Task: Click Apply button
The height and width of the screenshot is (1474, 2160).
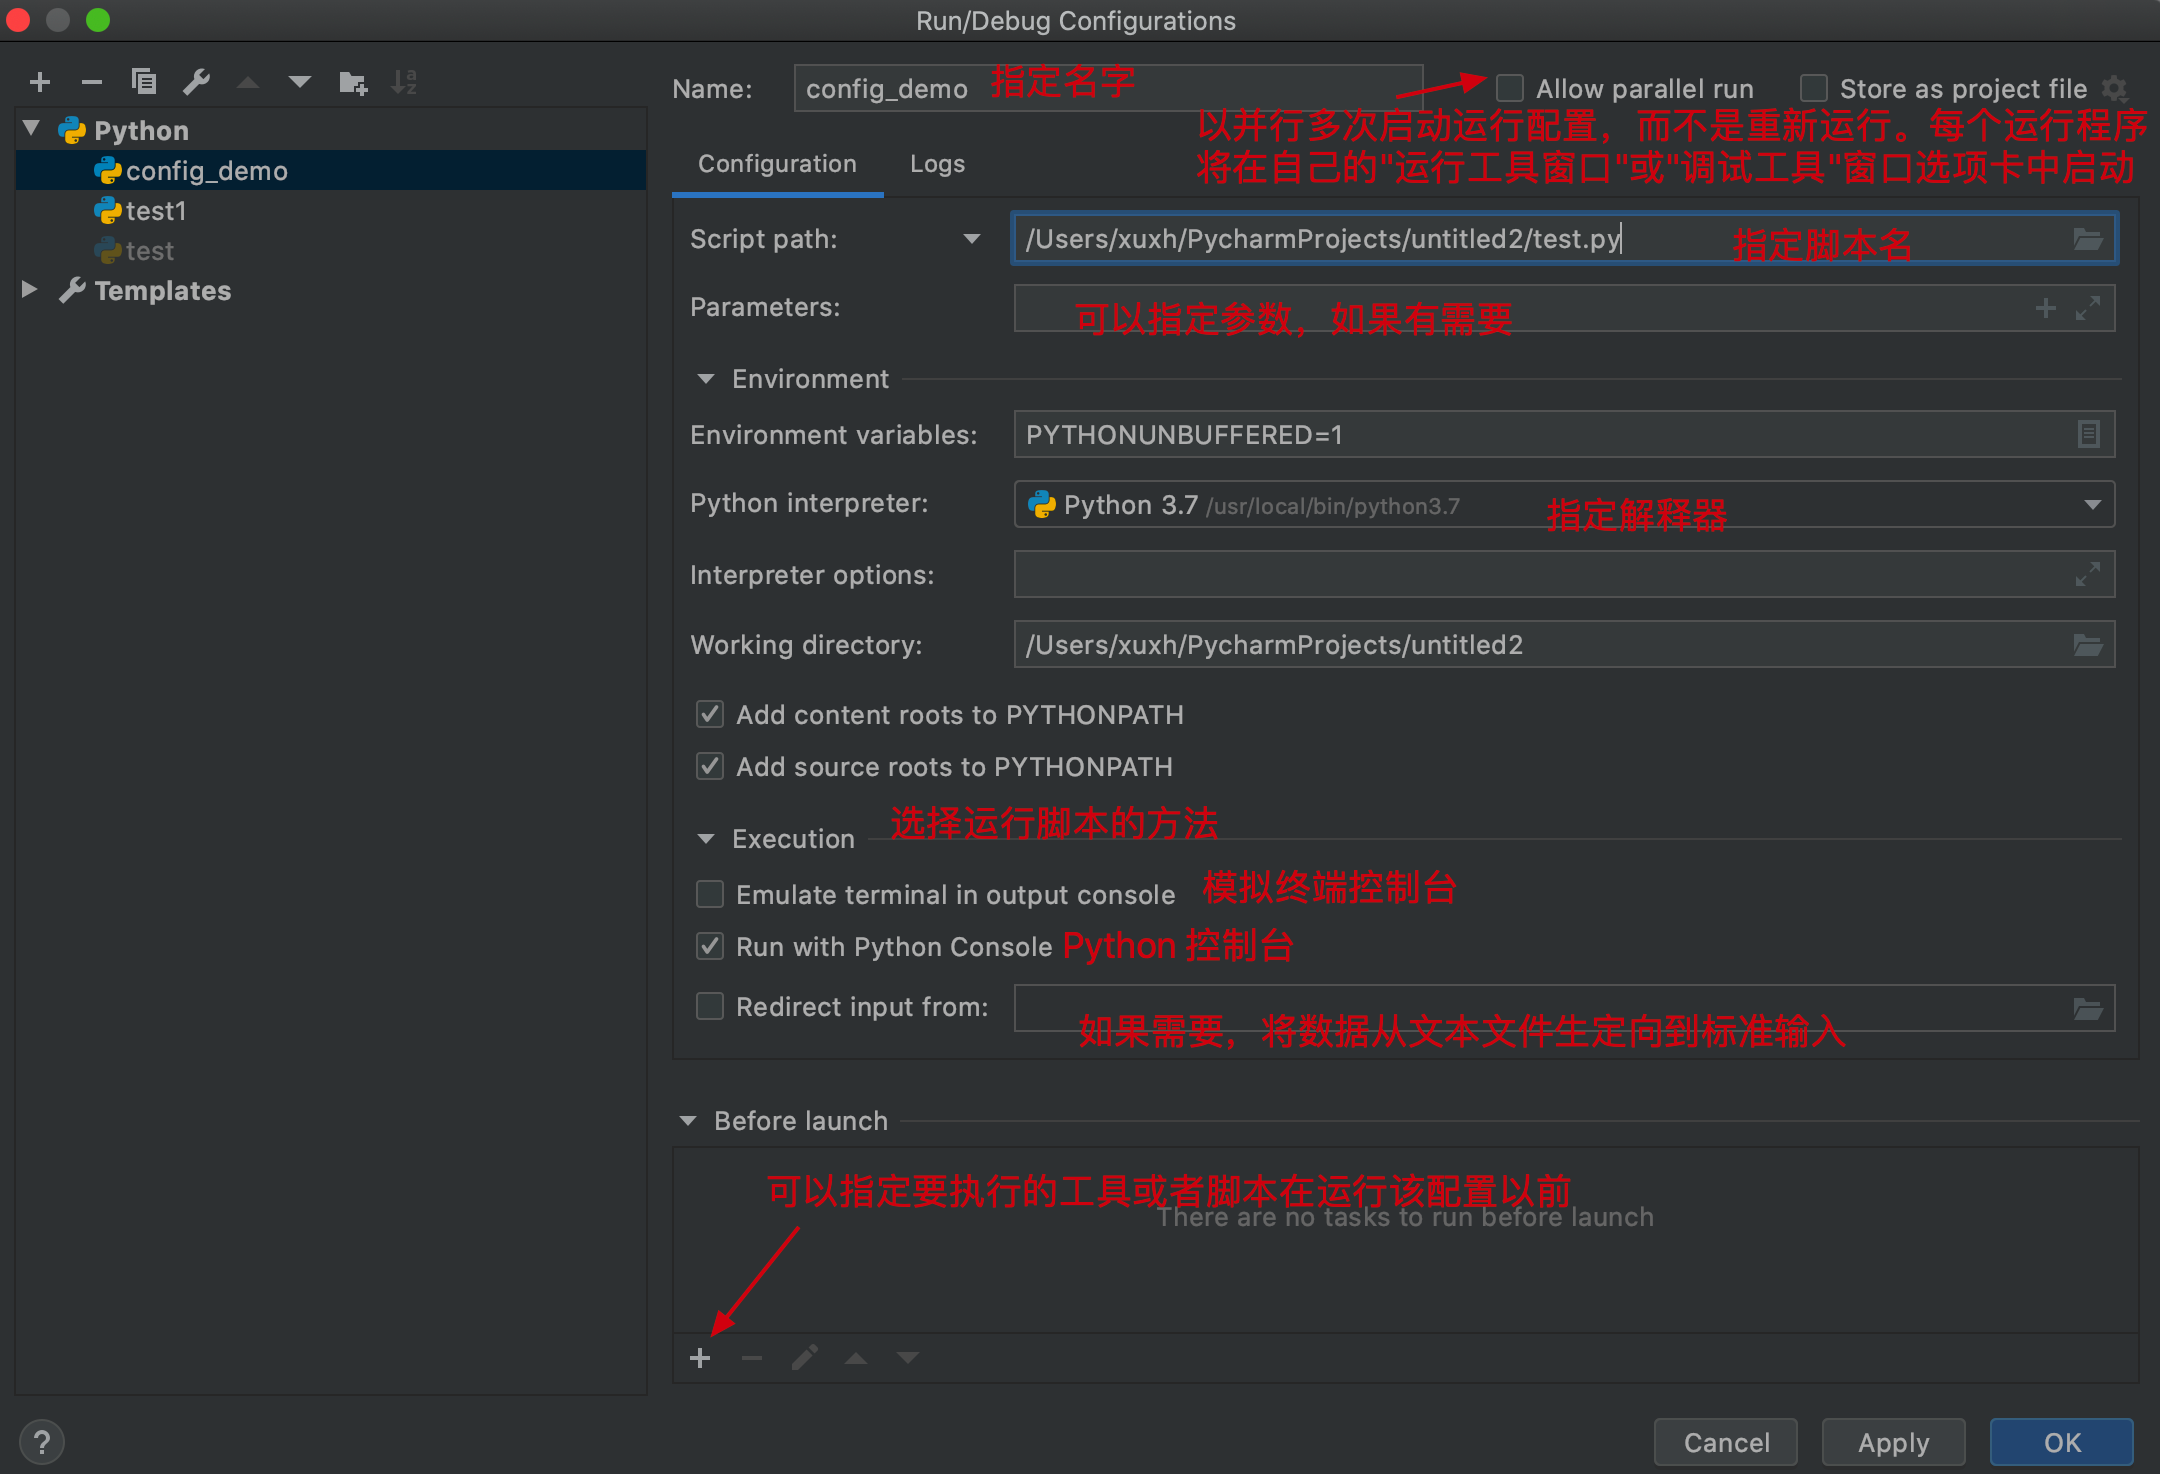Action: pyautogui.click(x=1893, y=1442)
